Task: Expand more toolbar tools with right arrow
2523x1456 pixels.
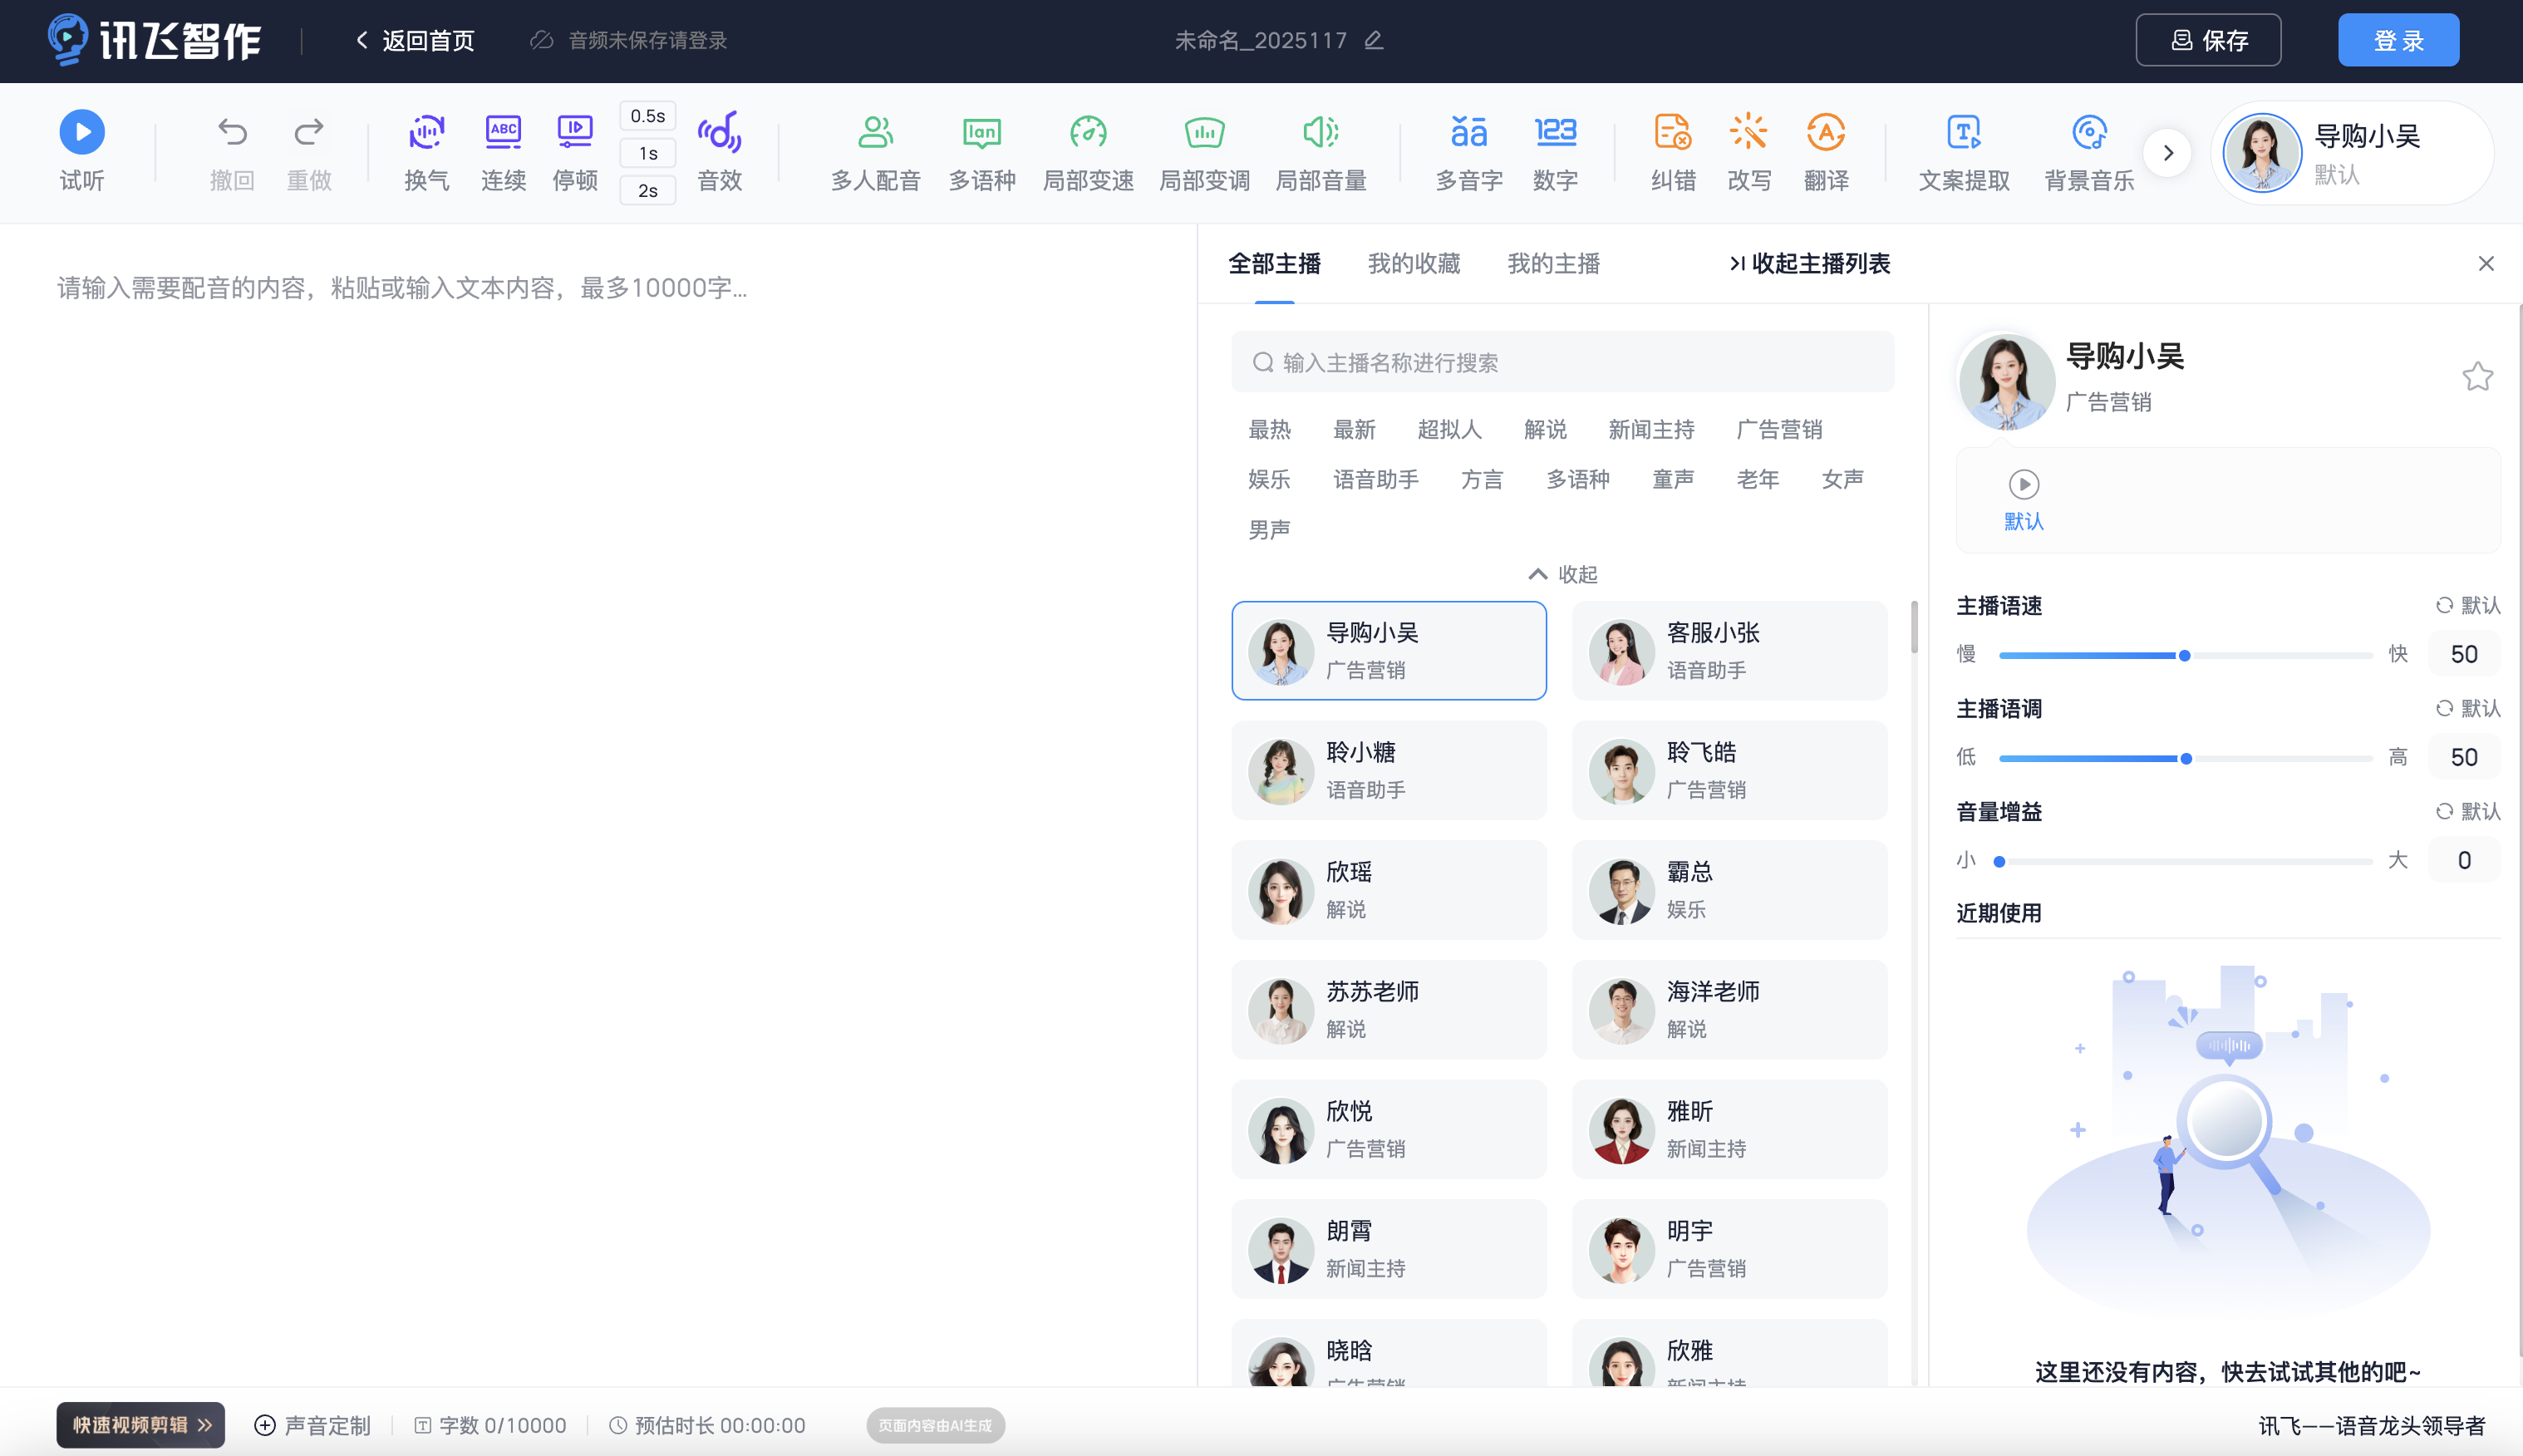Action: [2167, 153]
